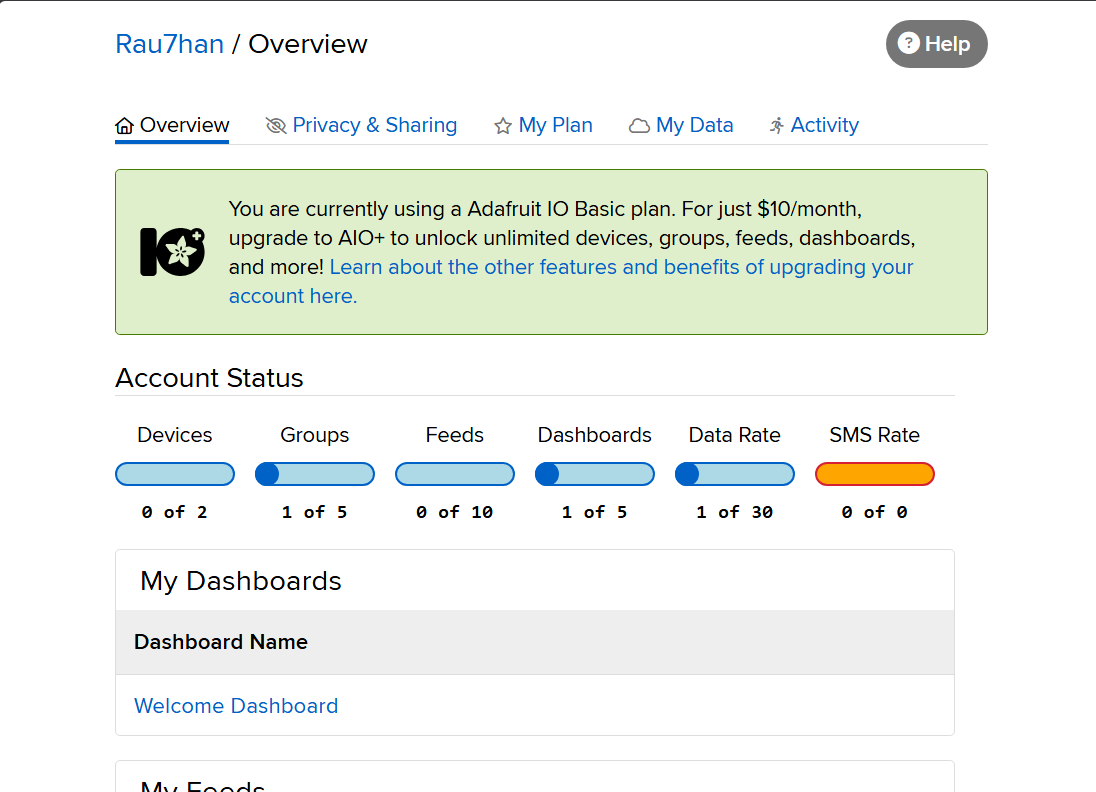Open the Rau7han profile link

tap(169, 44)
